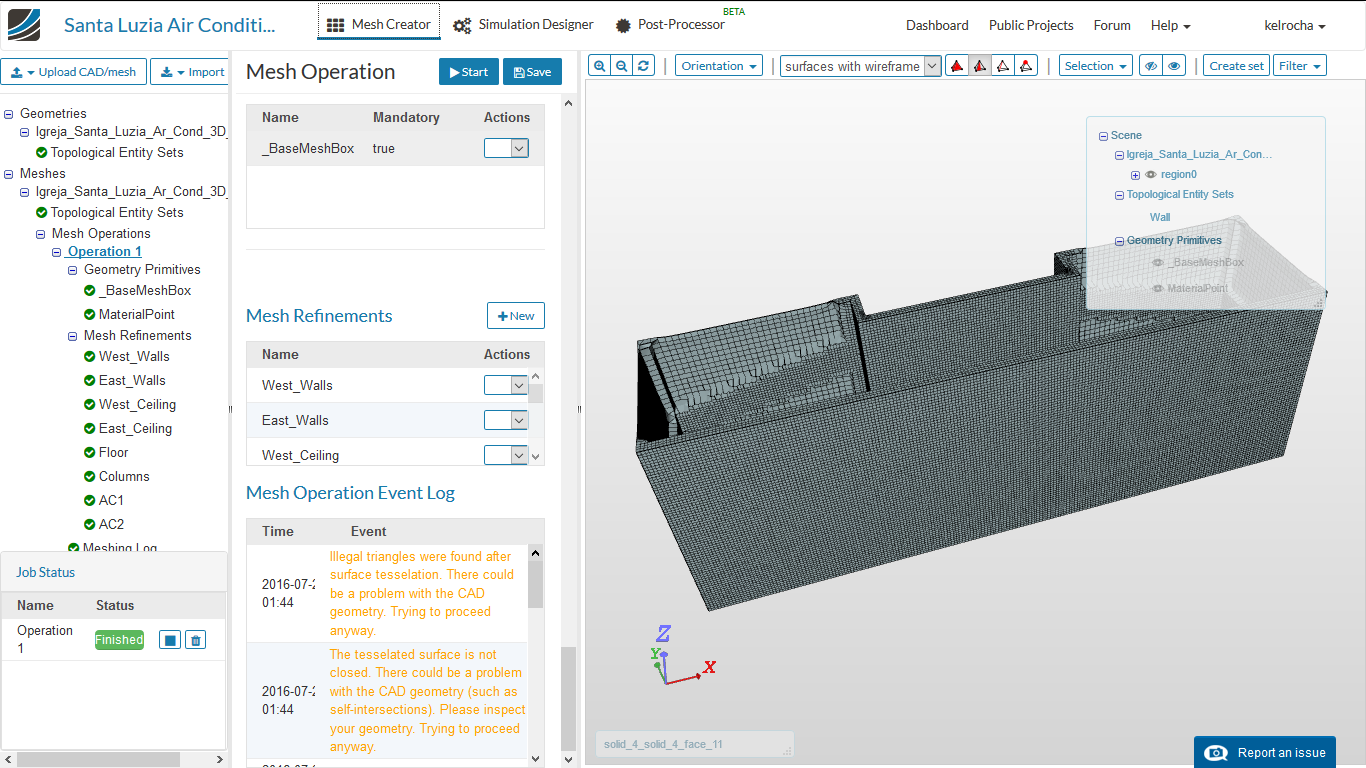Click the Start mesh operation button
1366x768 pixels.
(x=468, y=72)
